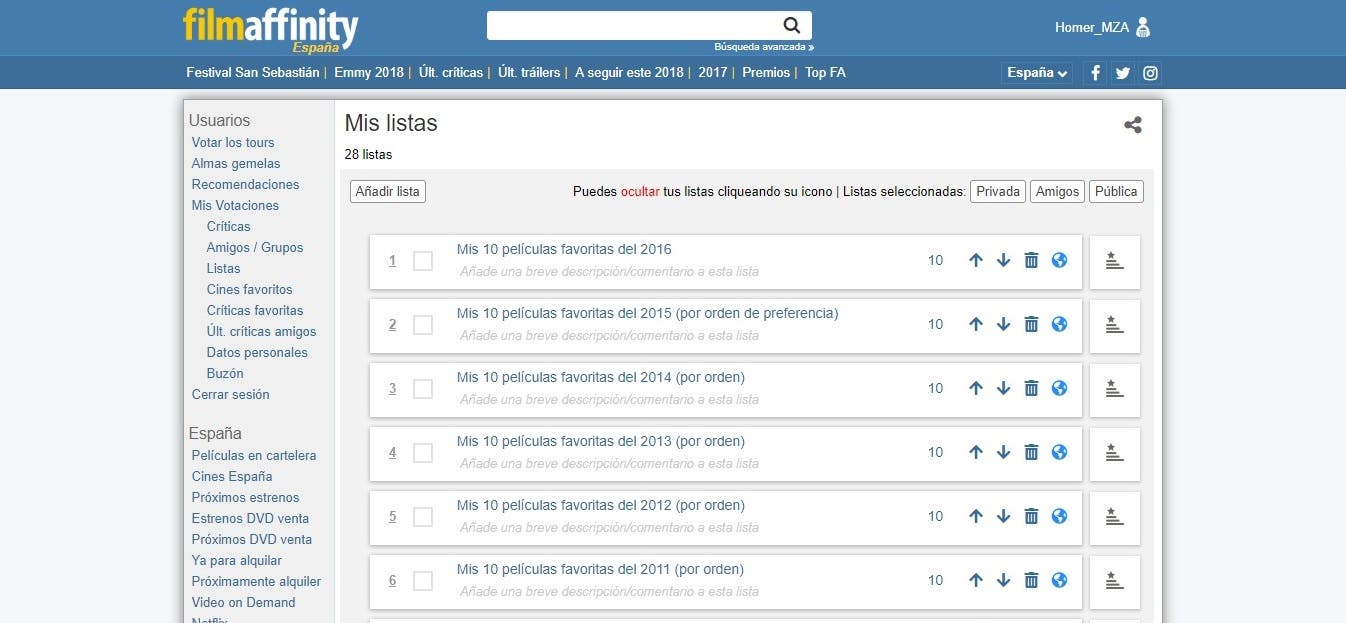Delete the 2016 favorites list
Screen dimensions: 1346x623
[1031, 260]
